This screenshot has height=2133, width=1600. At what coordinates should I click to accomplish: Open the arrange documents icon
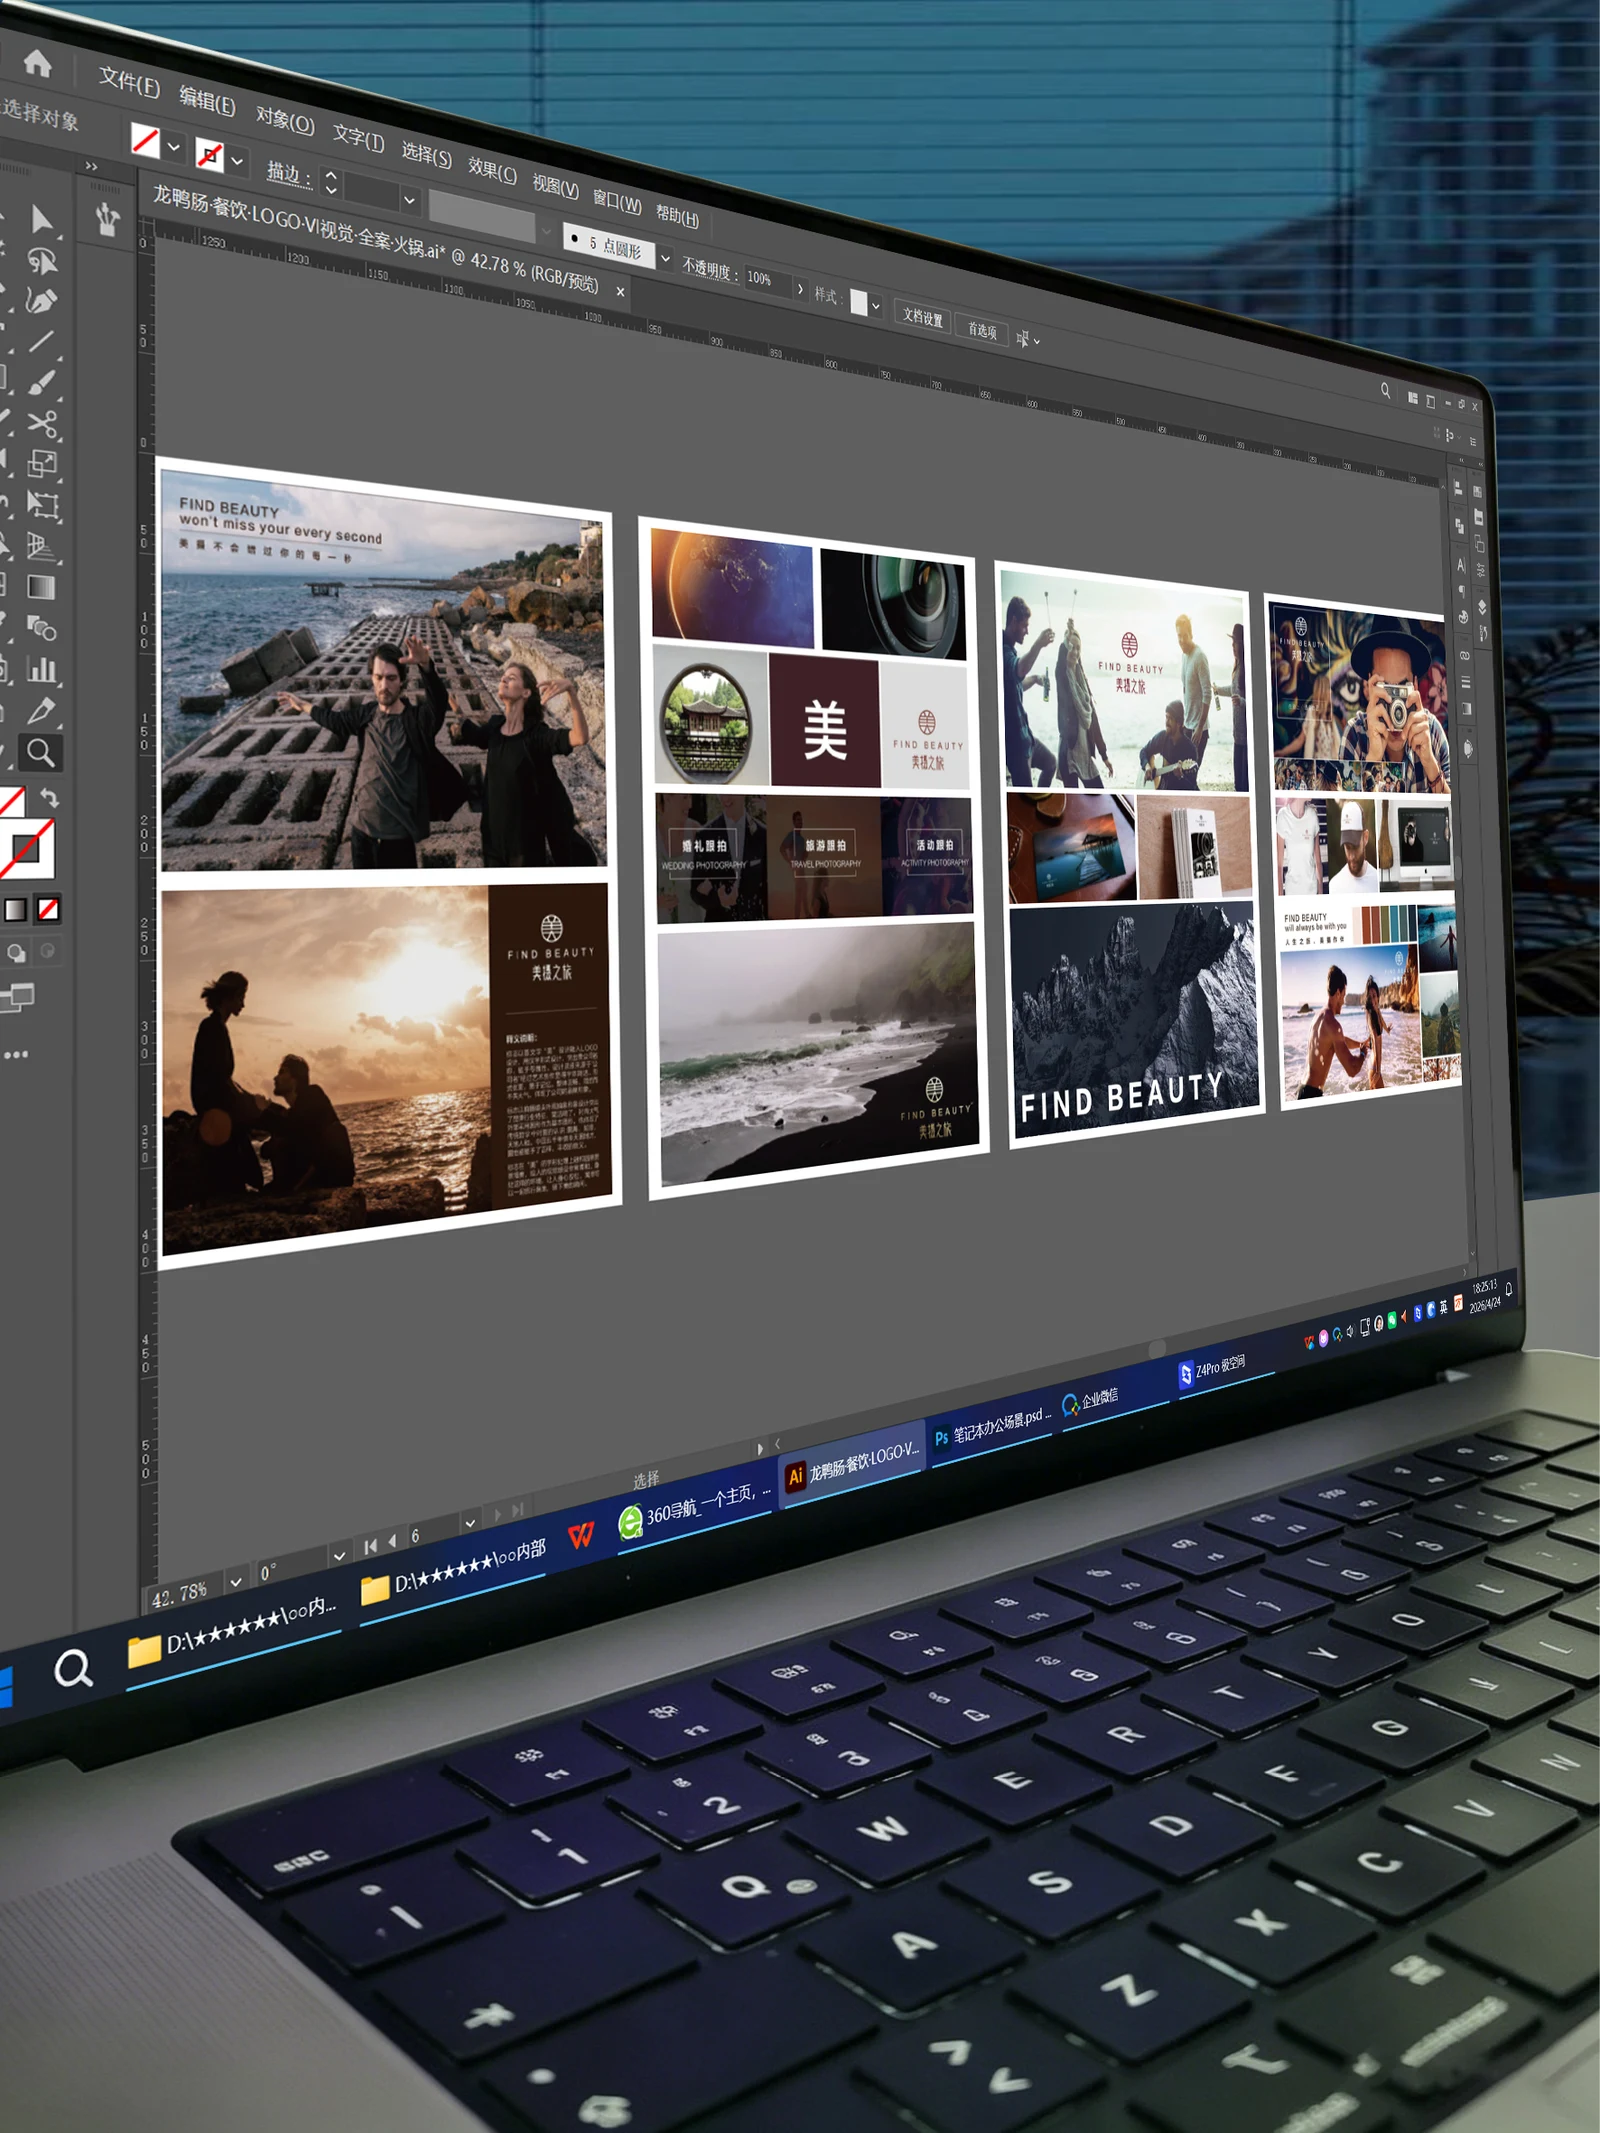point(1413,398)
